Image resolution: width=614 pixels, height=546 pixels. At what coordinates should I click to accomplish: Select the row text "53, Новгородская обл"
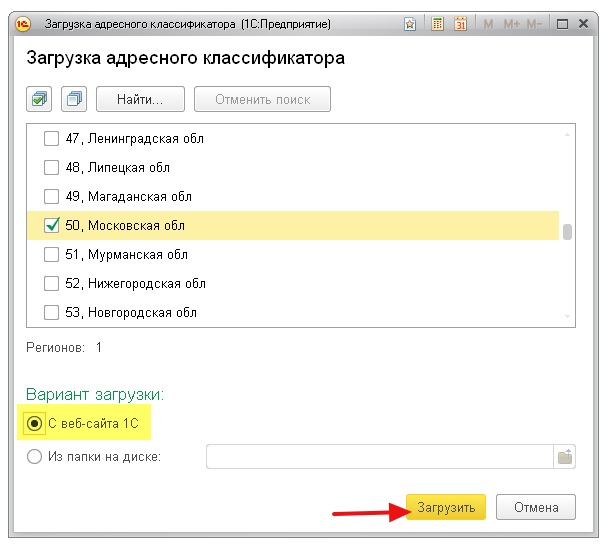[x=131, y=313]
